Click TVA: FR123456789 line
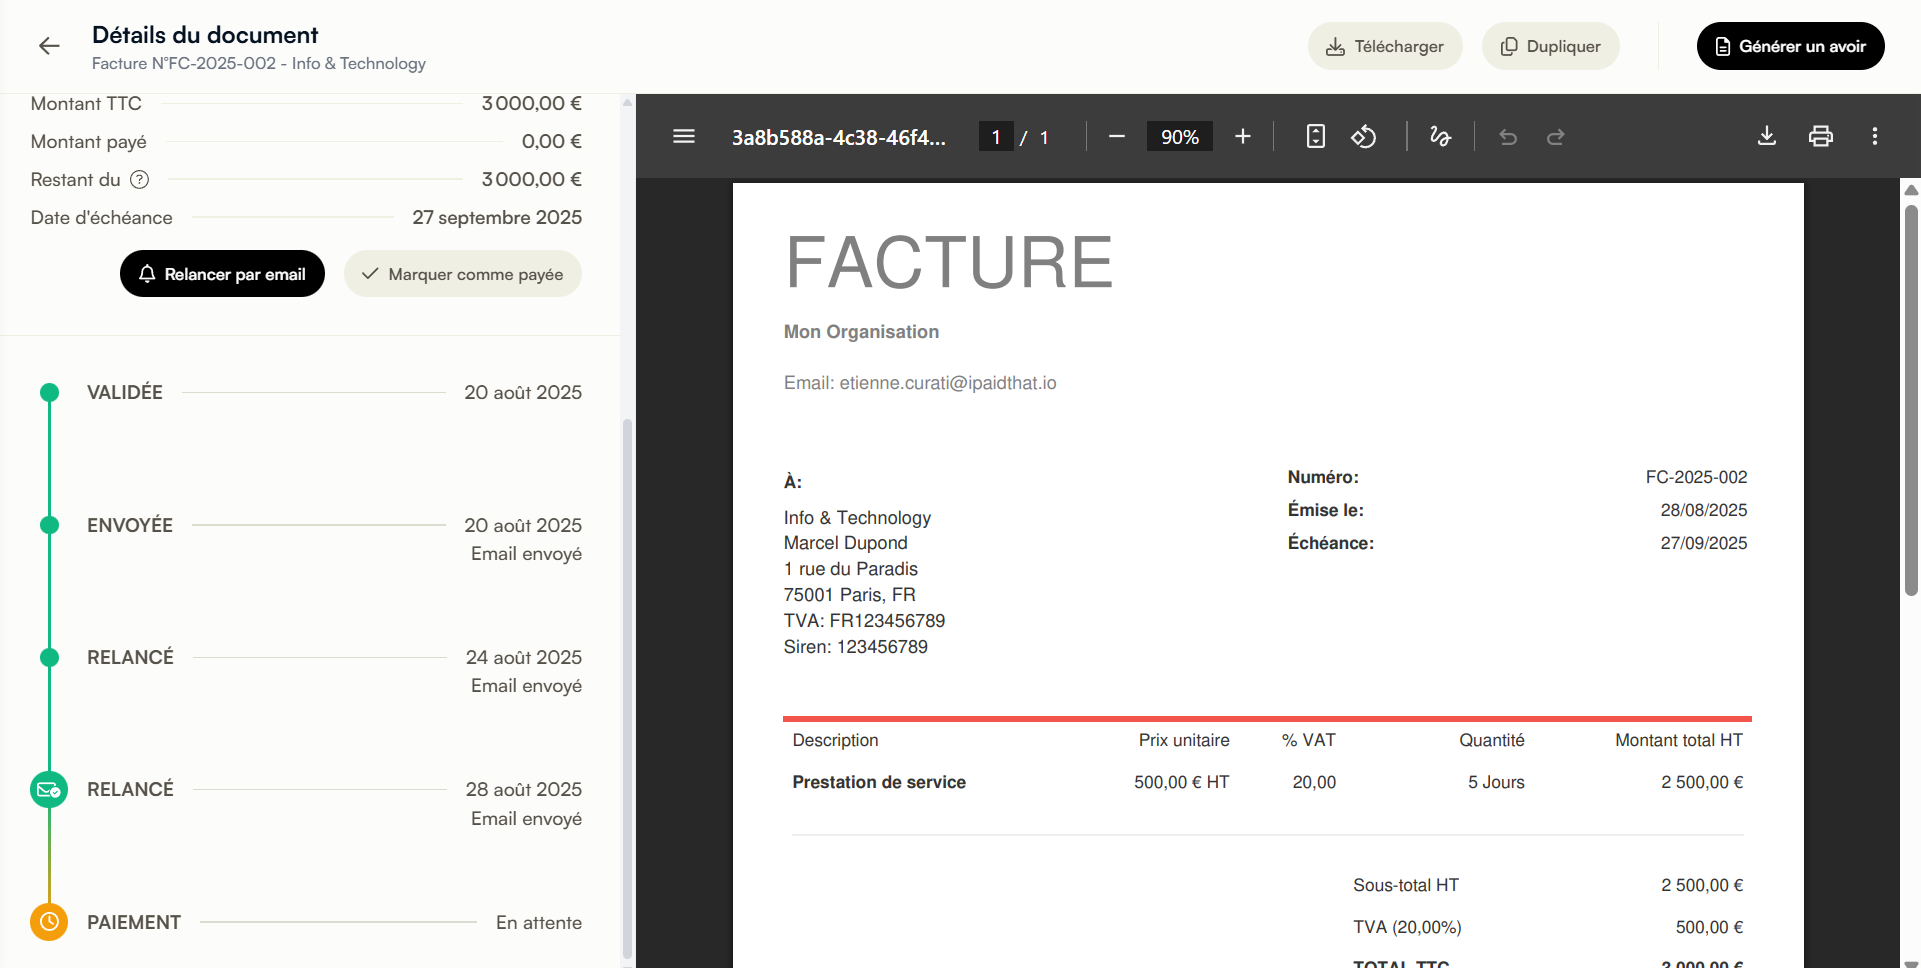The image size is (1921, 968). (x=864, y=621)
